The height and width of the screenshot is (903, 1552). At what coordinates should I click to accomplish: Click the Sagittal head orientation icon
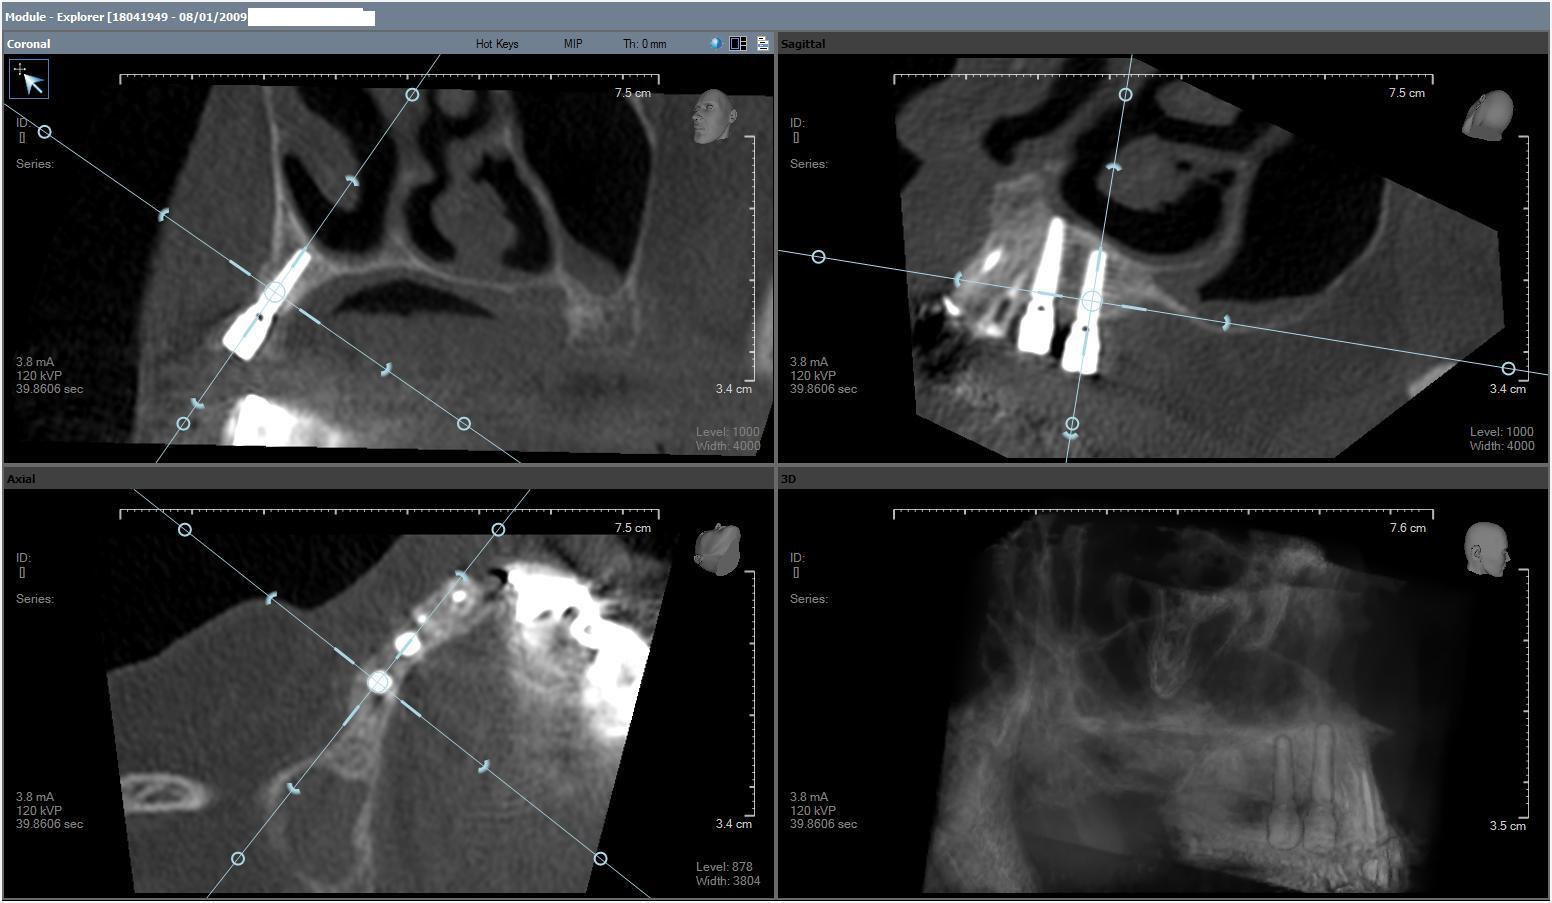[x=1487, y=115]
